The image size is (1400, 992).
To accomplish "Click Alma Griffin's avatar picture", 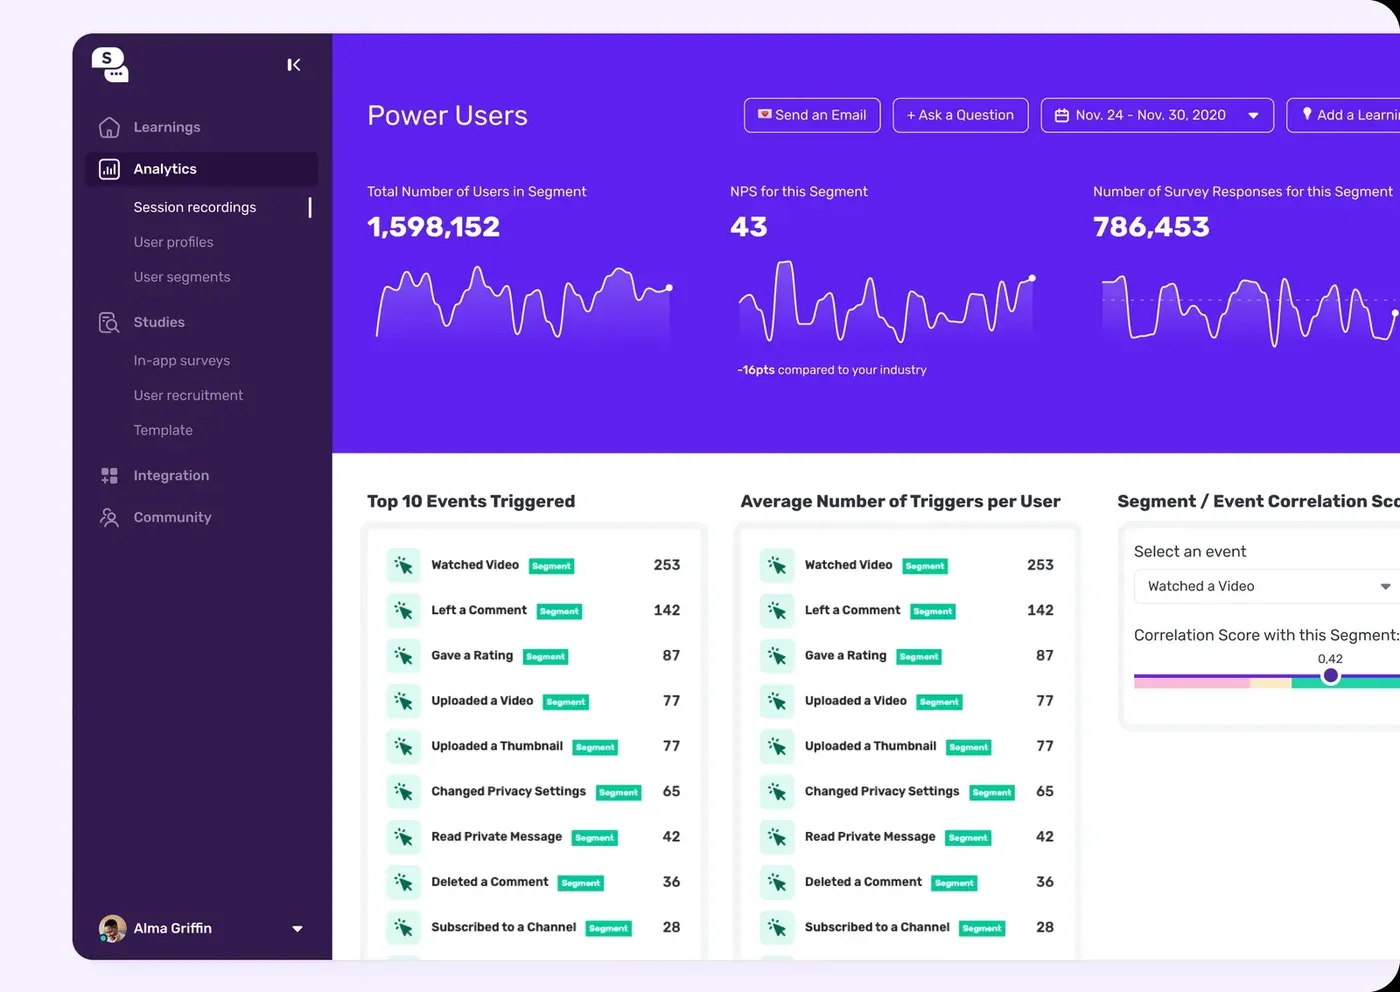I will (x=112, y=929).
